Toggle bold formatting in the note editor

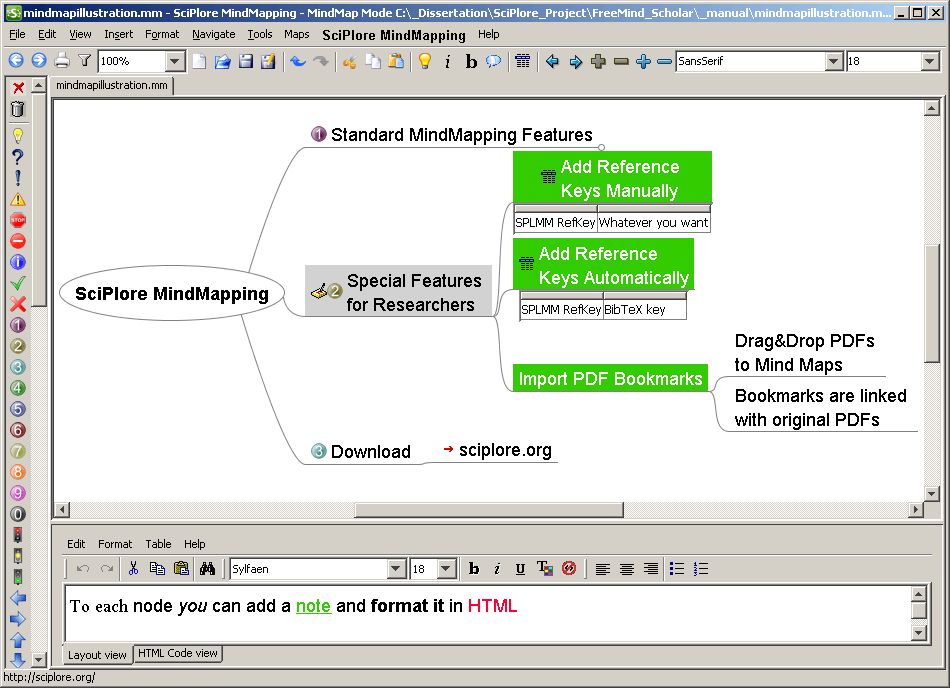click(474, 568)
